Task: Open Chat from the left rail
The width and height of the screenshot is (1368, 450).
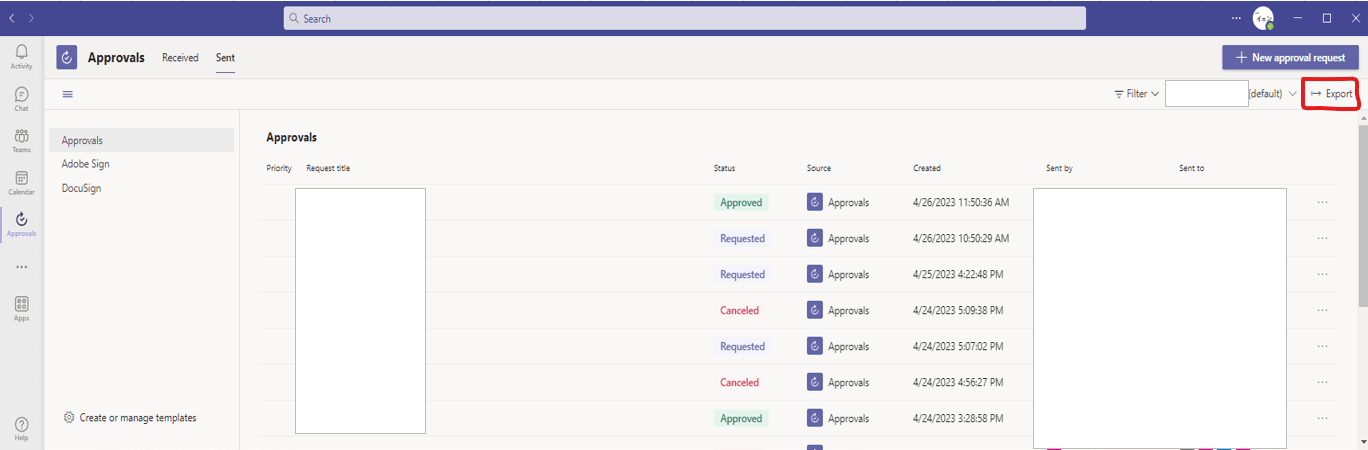Action: (21, 98)
